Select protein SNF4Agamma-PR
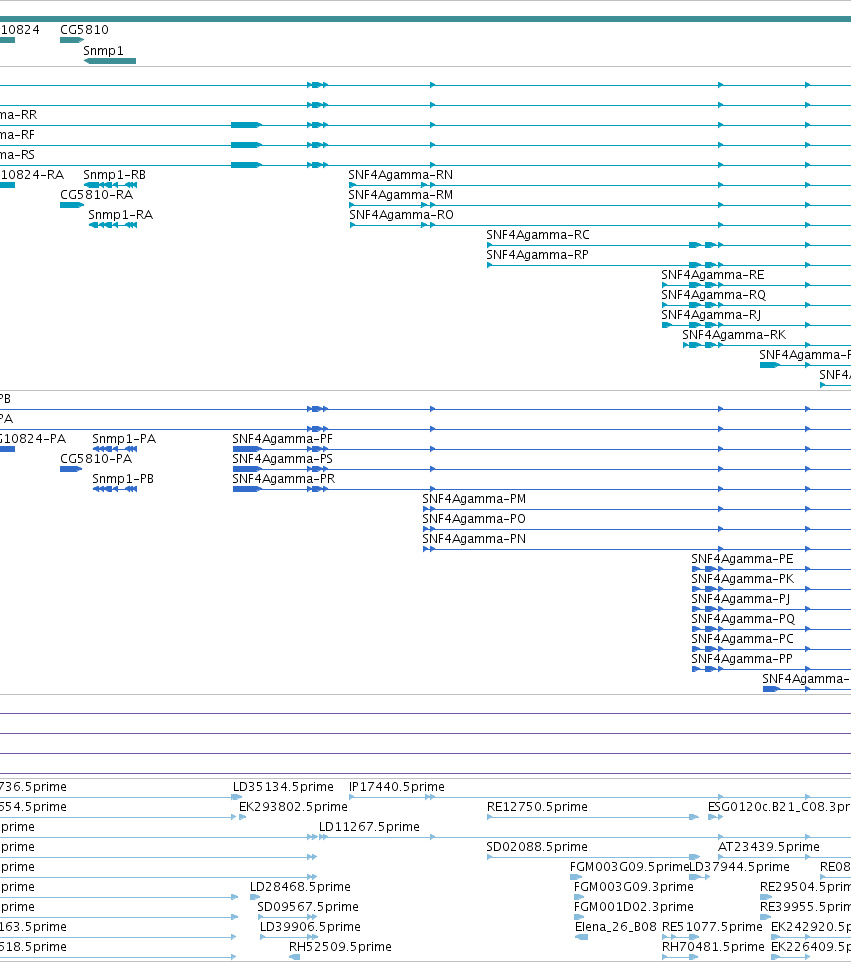Viewport: 851px width, 962px height. [283, 479]
